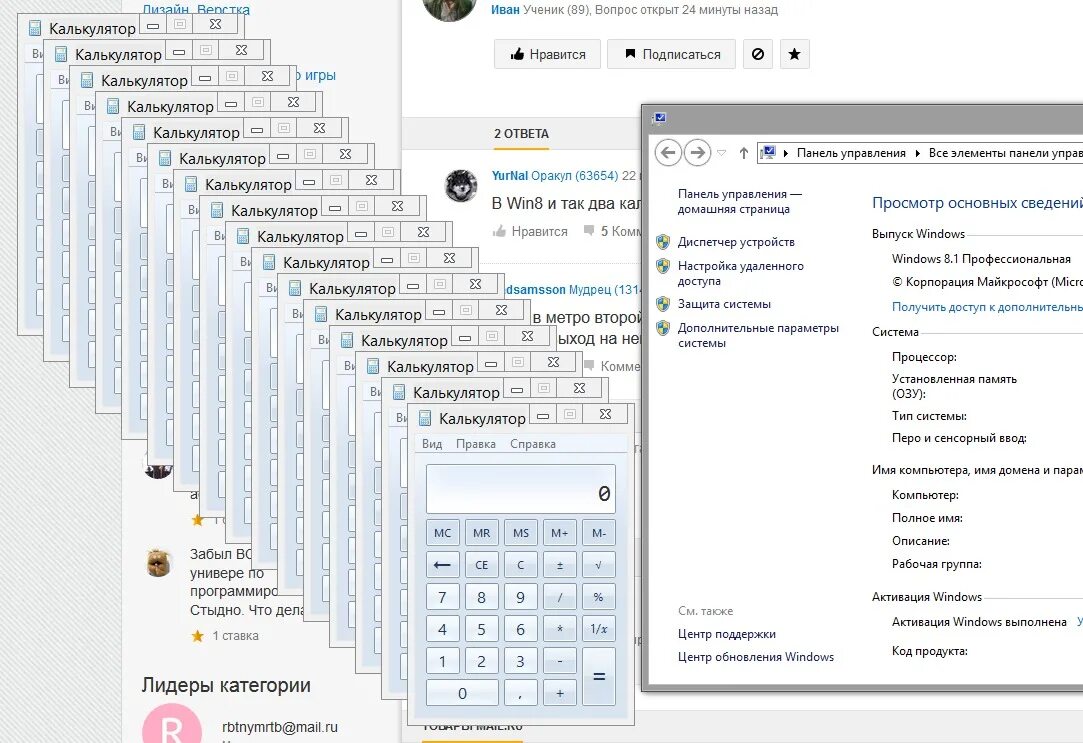
Task: Click digit 4 on calculator
Action: pyautogui.click(x=442, y=629)
